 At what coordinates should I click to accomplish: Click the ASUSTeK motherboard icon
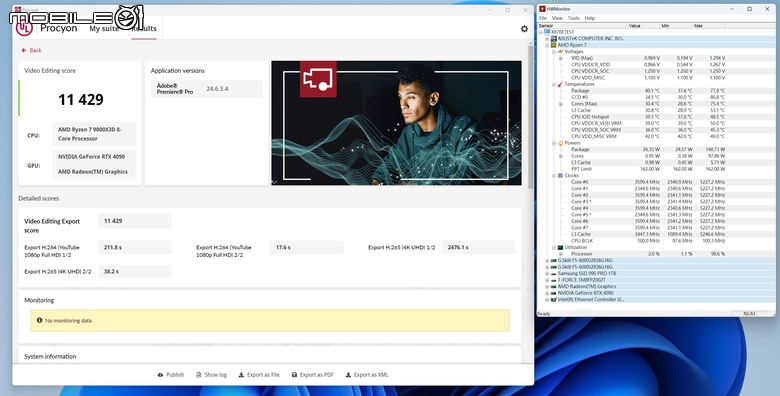tap(554, 38)
